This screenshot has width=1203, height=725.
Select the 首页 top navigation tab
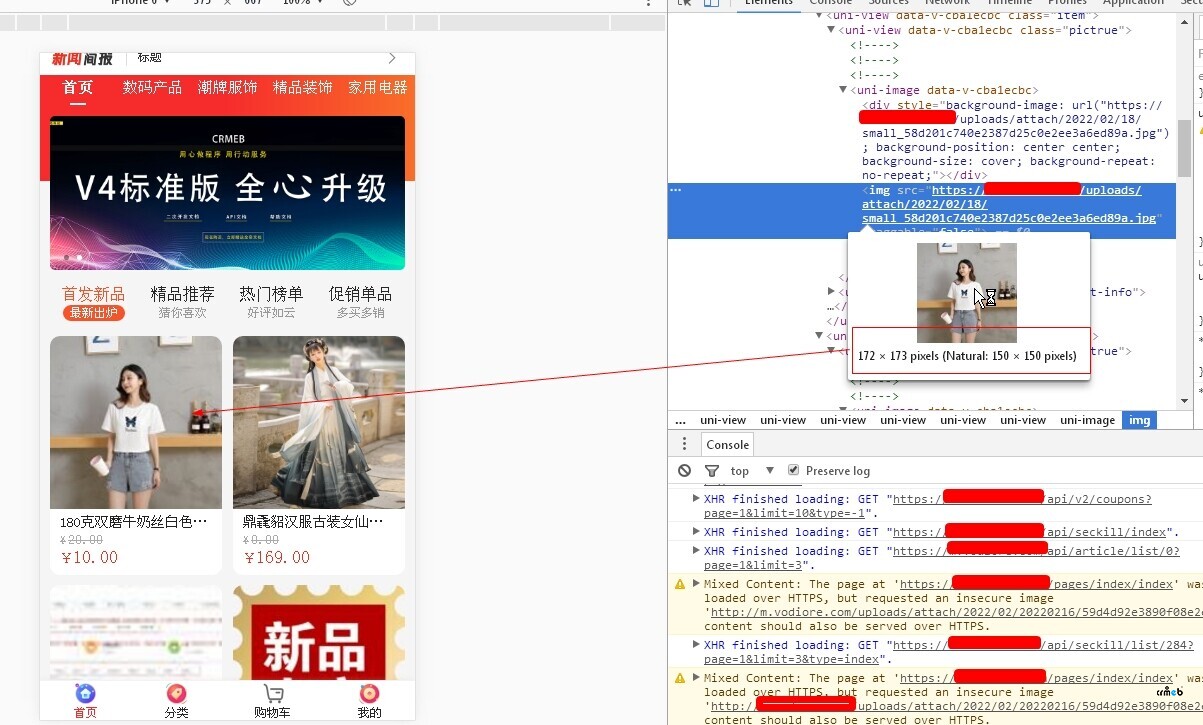coord(78,88)
